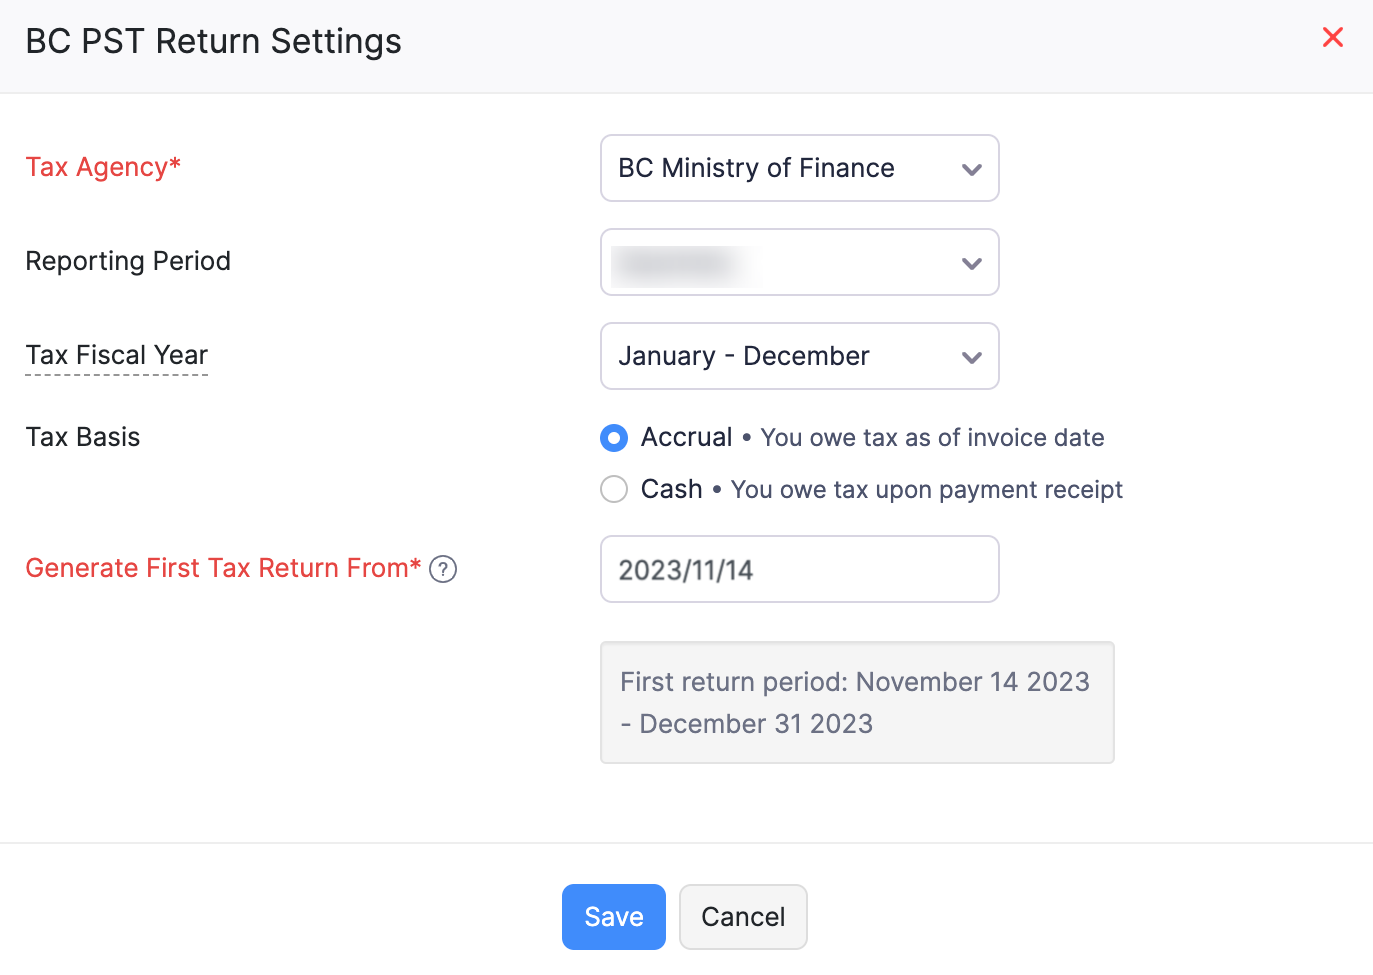Click the Cancel button
Screen dimensions: 1373x975
pyautogui.click(x=743, y=917)
